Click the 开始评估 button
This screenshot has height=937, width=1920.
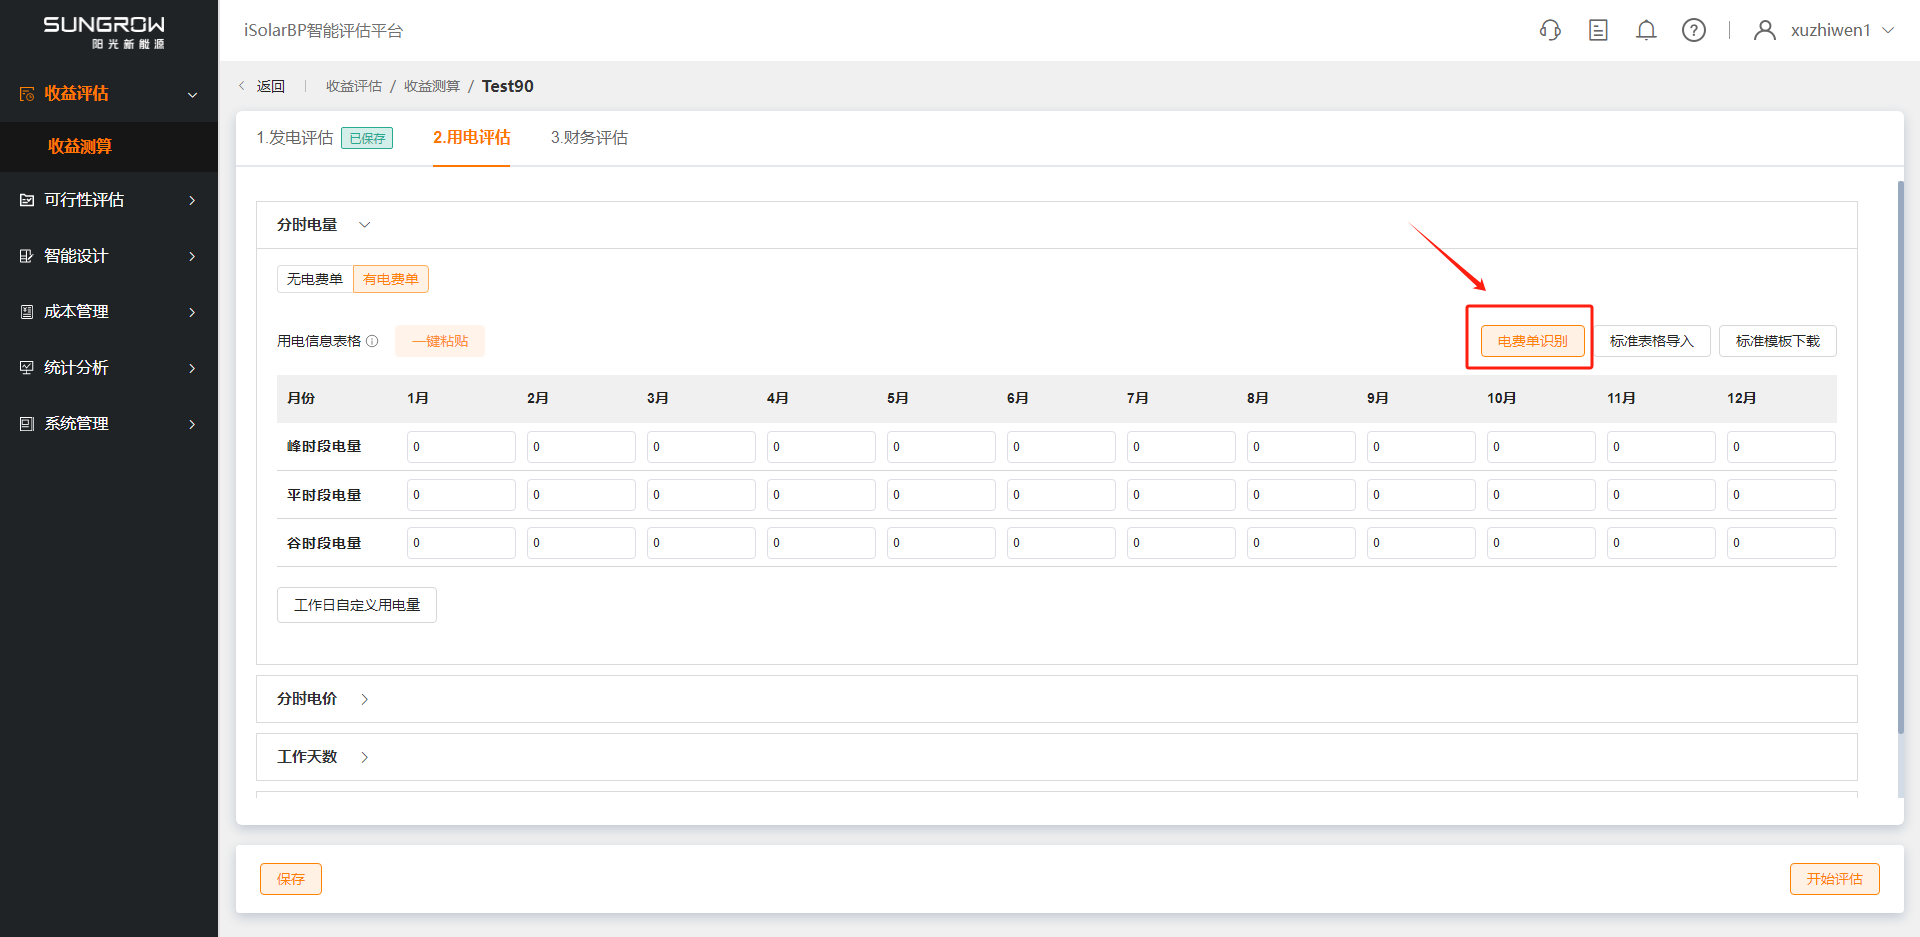pos(1834,879)
